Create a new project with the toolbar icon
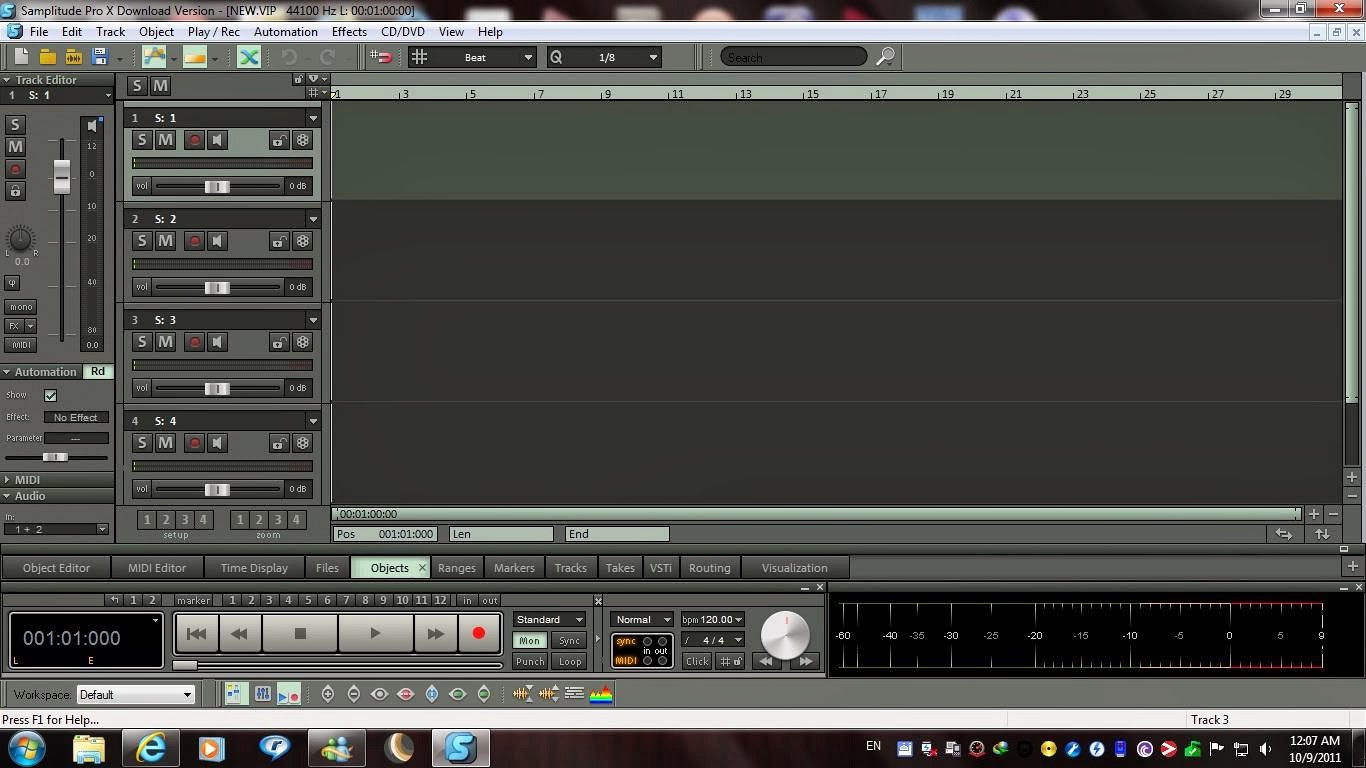Viewport: 1366px width, 768px height. click(21, 57)
